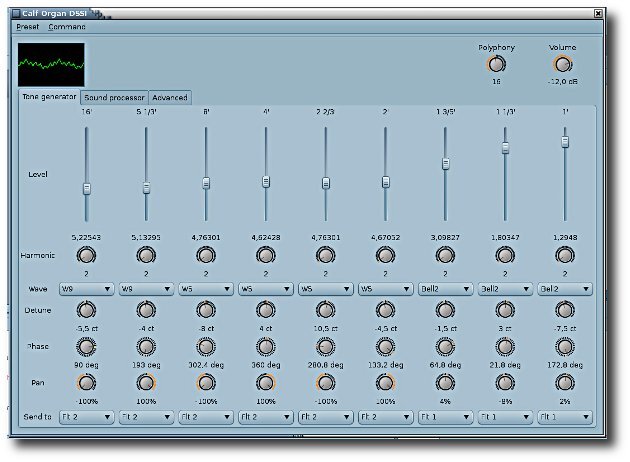Click the Phase knob showing 64,8 deg
Image resolution: width=630 pixels, height=462 pixels.
coord(445,347)
